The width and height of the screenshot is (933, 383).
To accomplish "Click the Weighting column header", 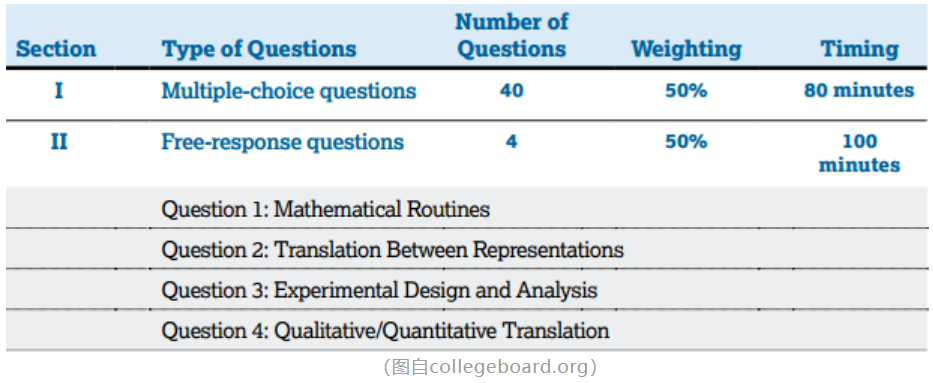I will tap(686, 49).
